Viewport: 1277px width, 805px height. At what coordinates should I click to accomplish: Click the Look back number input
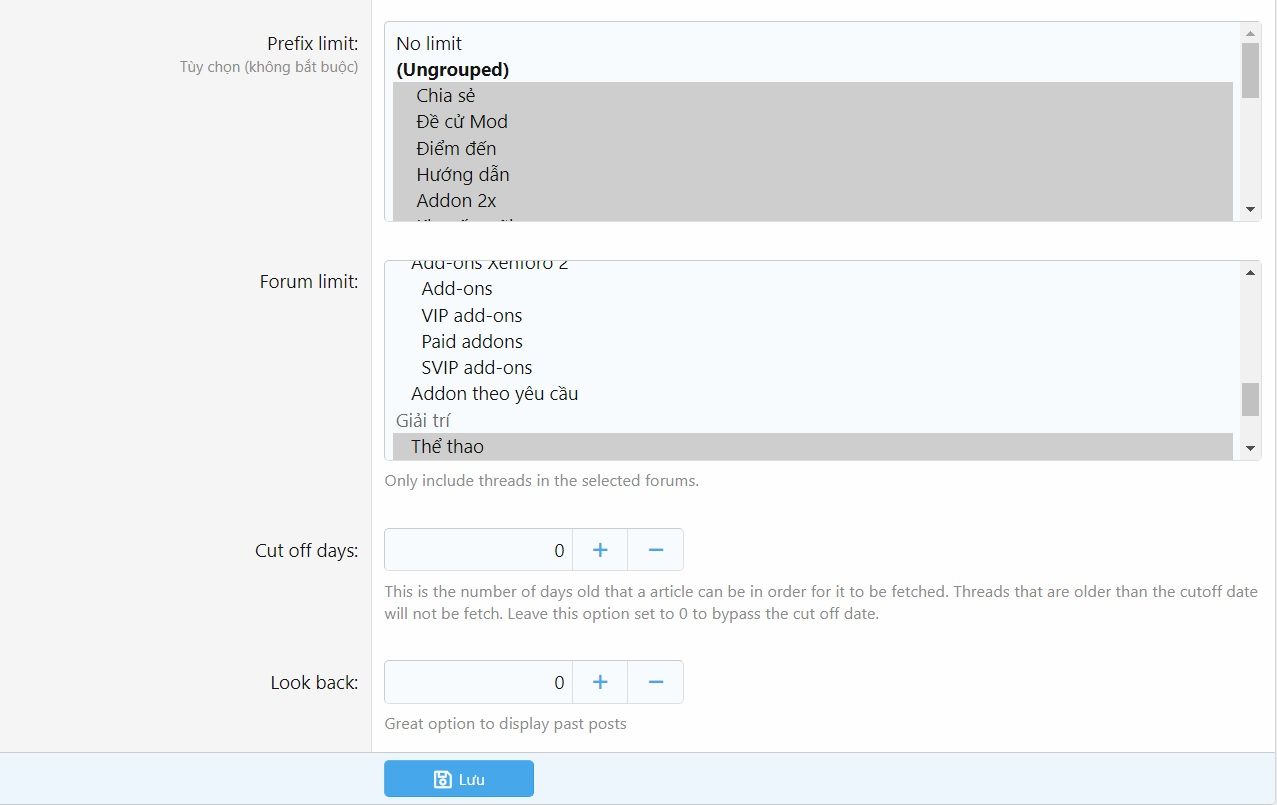(x=478, y=682)
